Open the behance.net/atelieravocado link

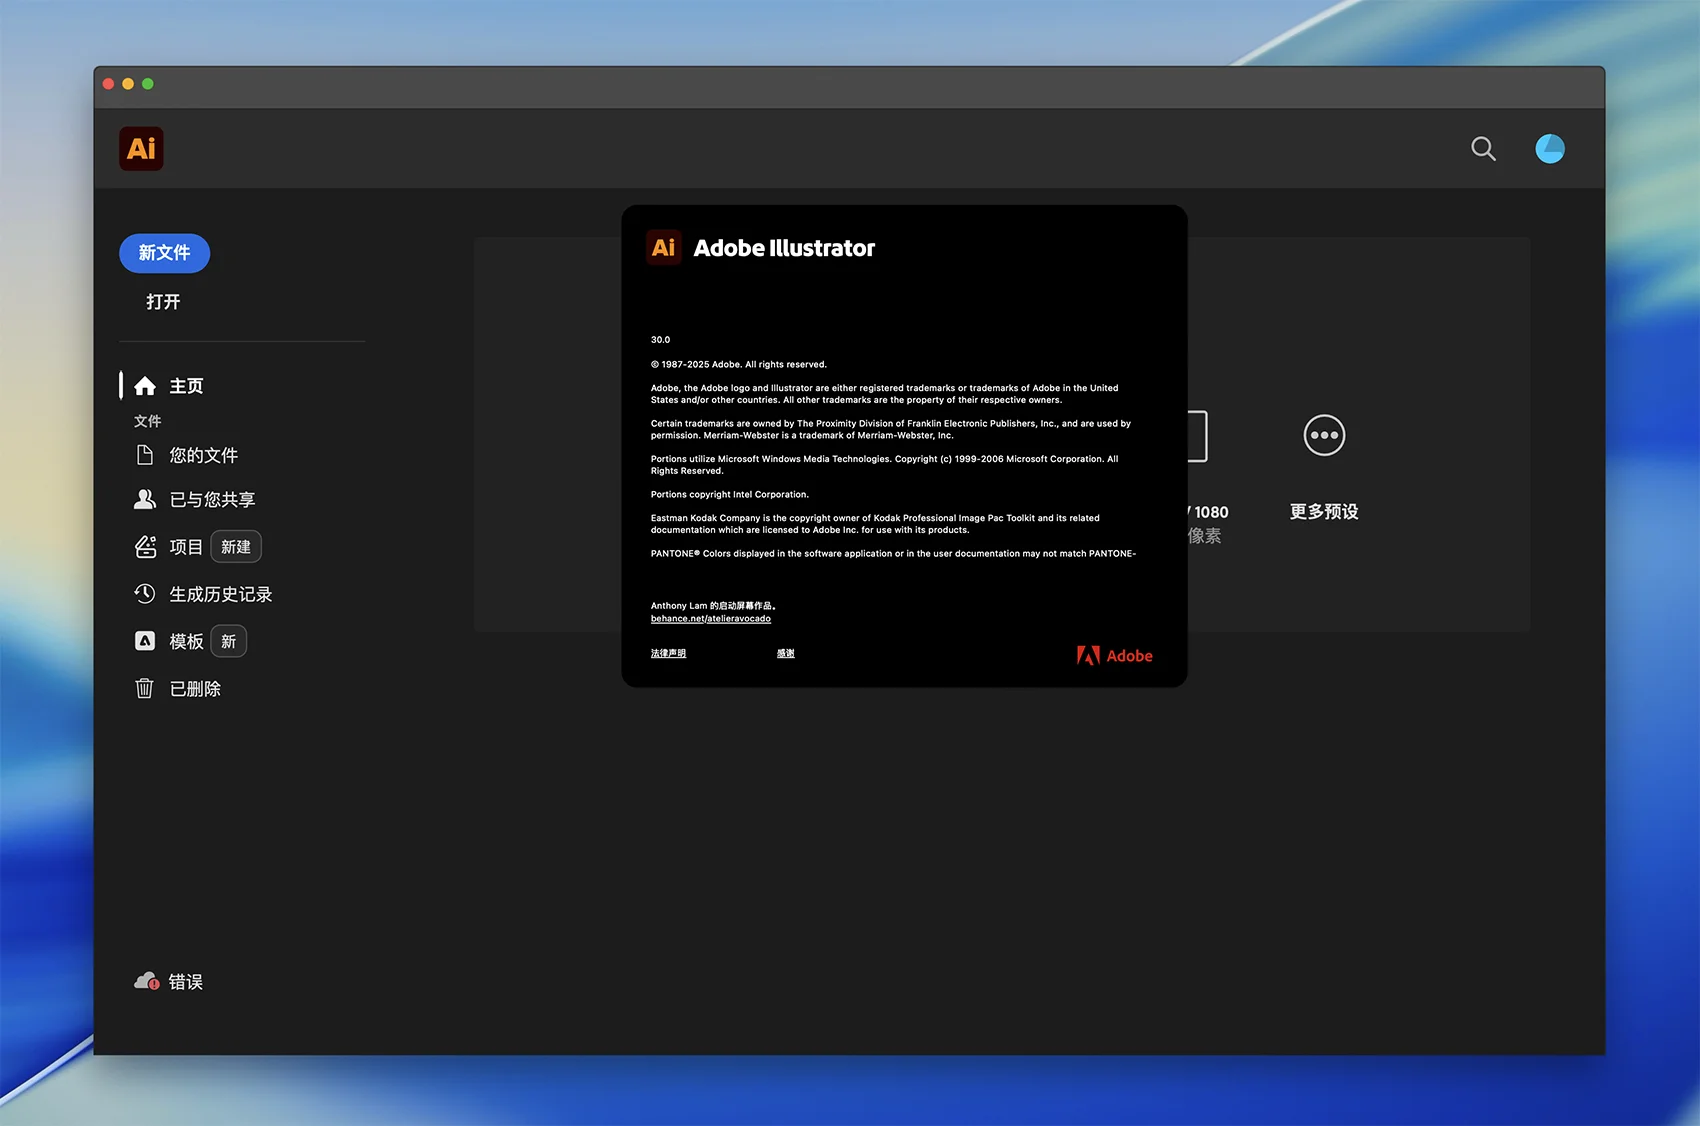tap(710, 619)
